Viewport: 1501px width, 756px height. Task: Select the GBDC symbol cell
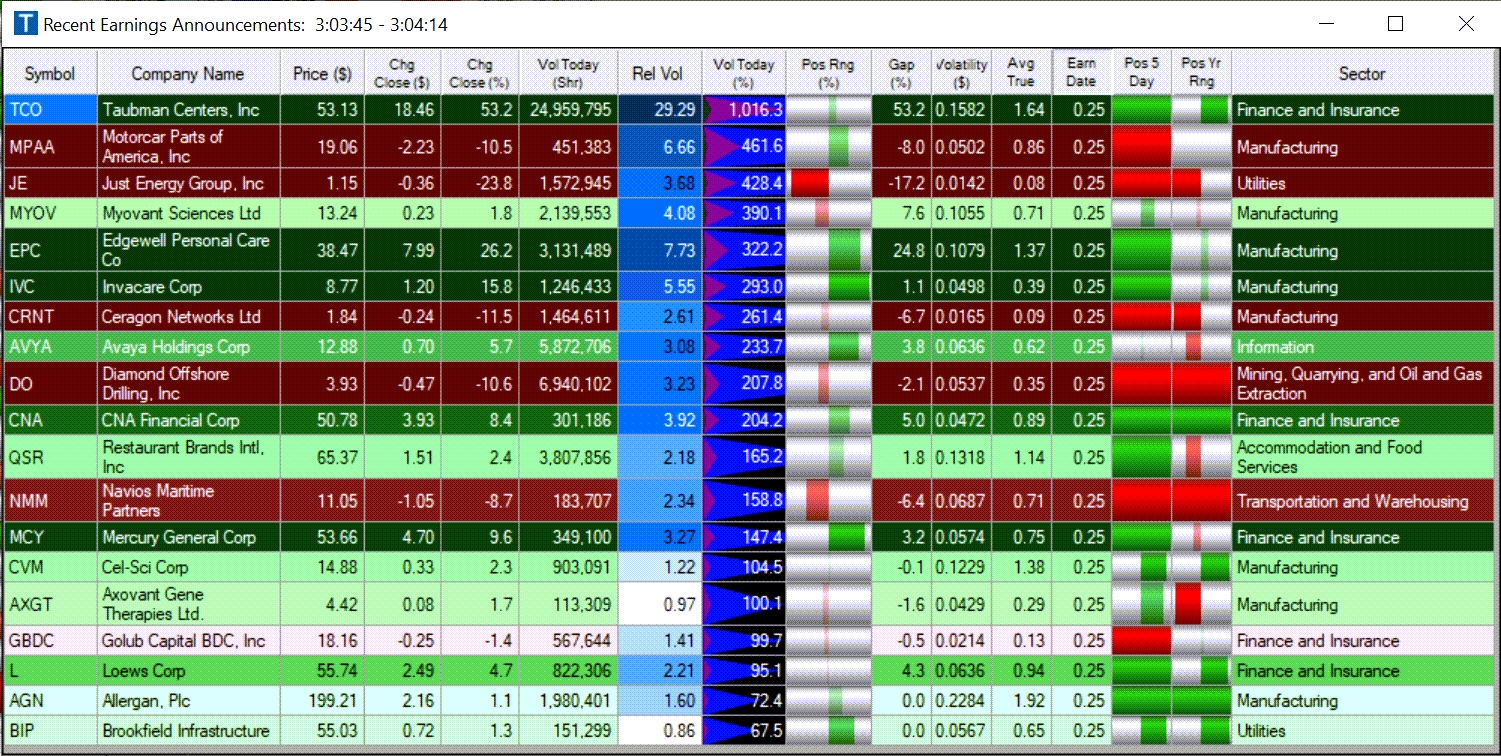point(50,641)
